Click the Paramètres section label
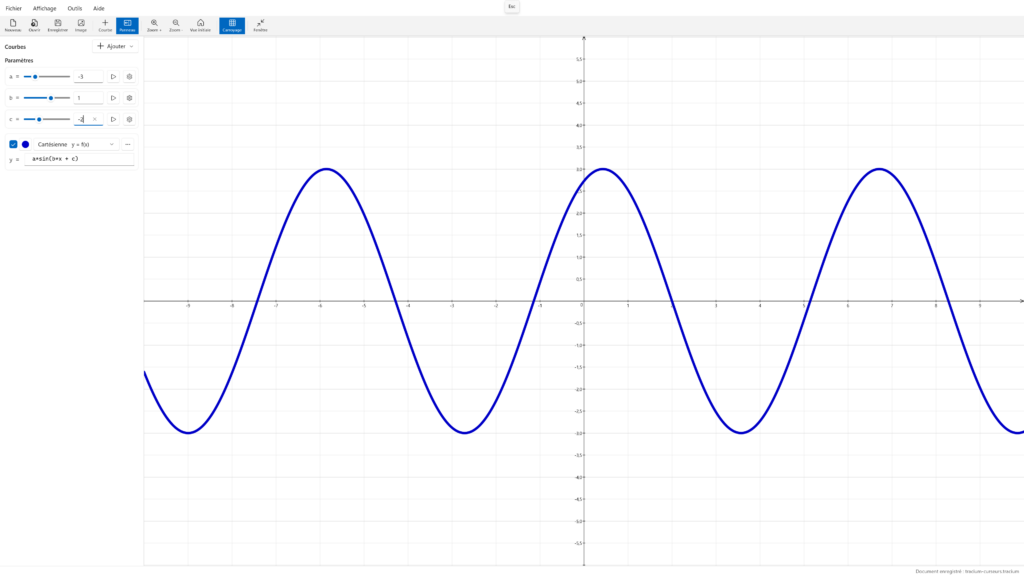Image resolution: width=1024 pixels, height=576 pixels. 19,60
